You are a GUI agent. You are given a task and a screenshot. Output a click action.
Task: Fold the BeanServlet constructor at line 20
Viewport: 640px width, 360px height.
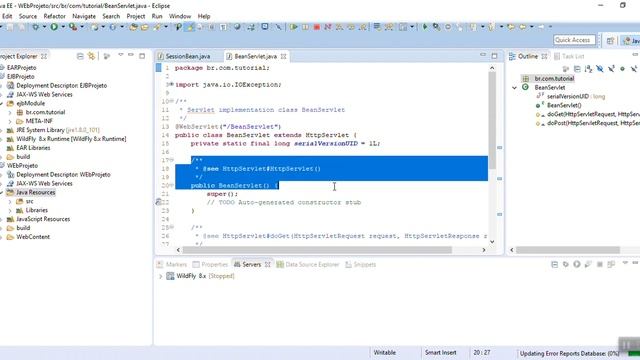[x=171, y=186]
